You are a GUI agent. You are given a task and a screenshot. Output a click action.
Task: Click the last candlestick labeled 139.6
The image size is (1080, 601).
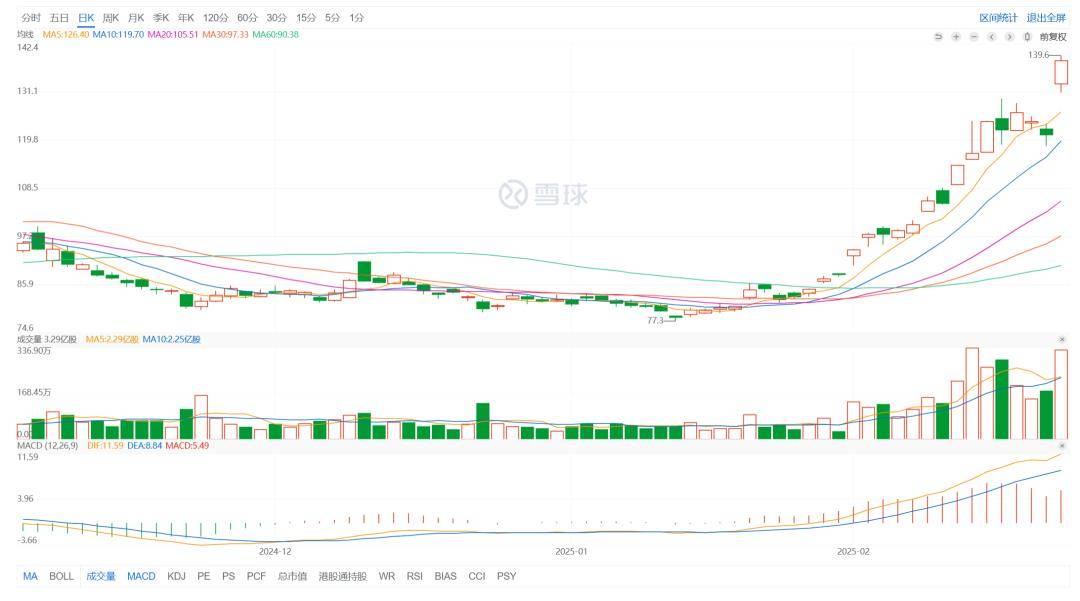coord(1061,72)
